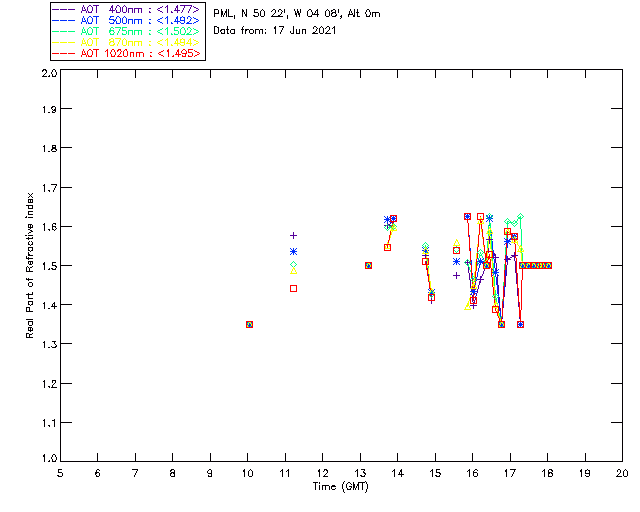This screenshot has height=512, width=640.
Task: Click x-axis tick label 7
Action: tap(135, 473)
